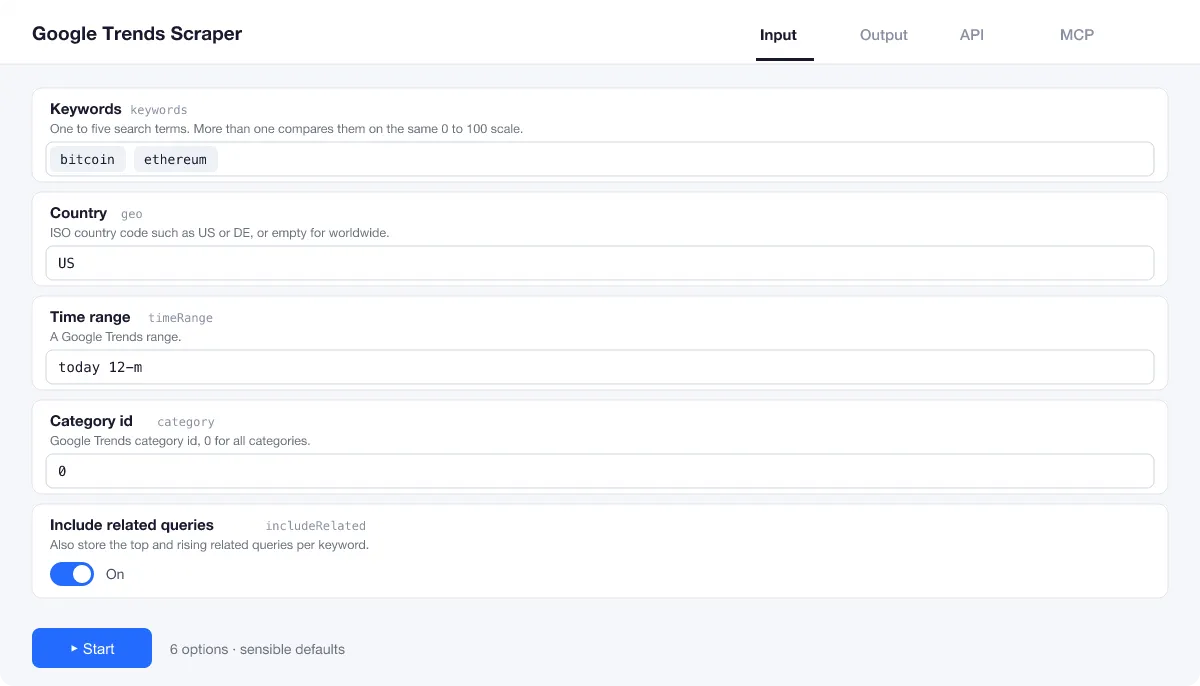The height and width of the screenshot is (686, 1200).
Task: Click the Country input field
Action: [600, 263]
